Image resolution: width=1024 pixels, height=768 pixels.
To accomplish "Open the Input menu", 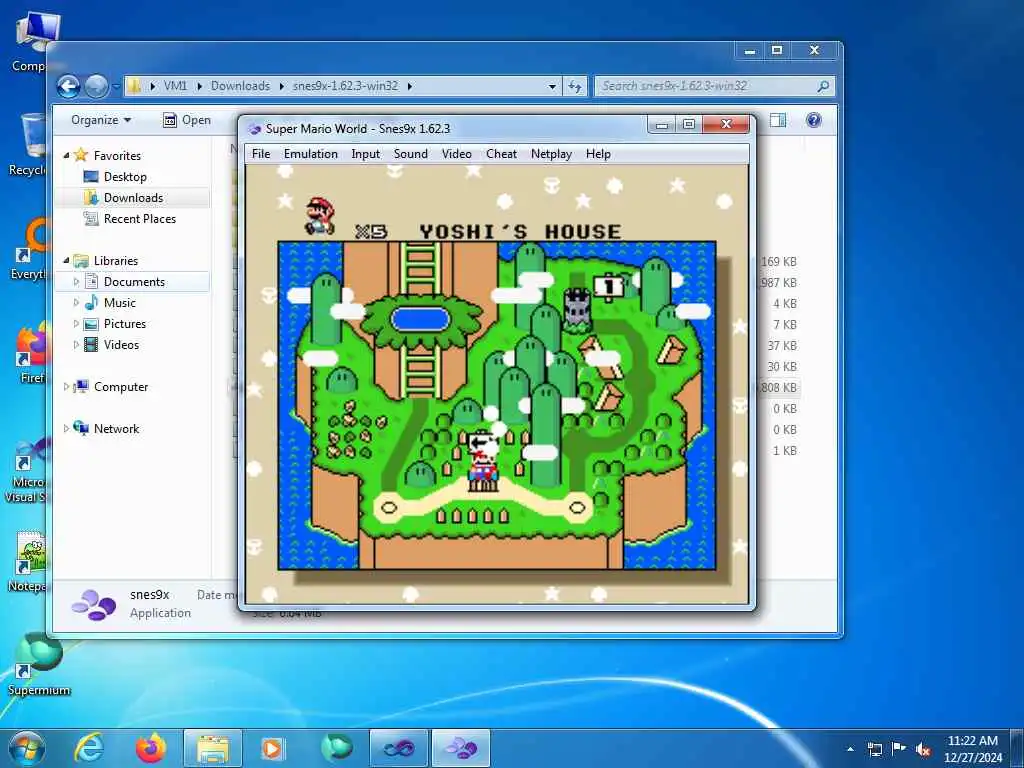I will pyautogui.click(x=365, y=154).
